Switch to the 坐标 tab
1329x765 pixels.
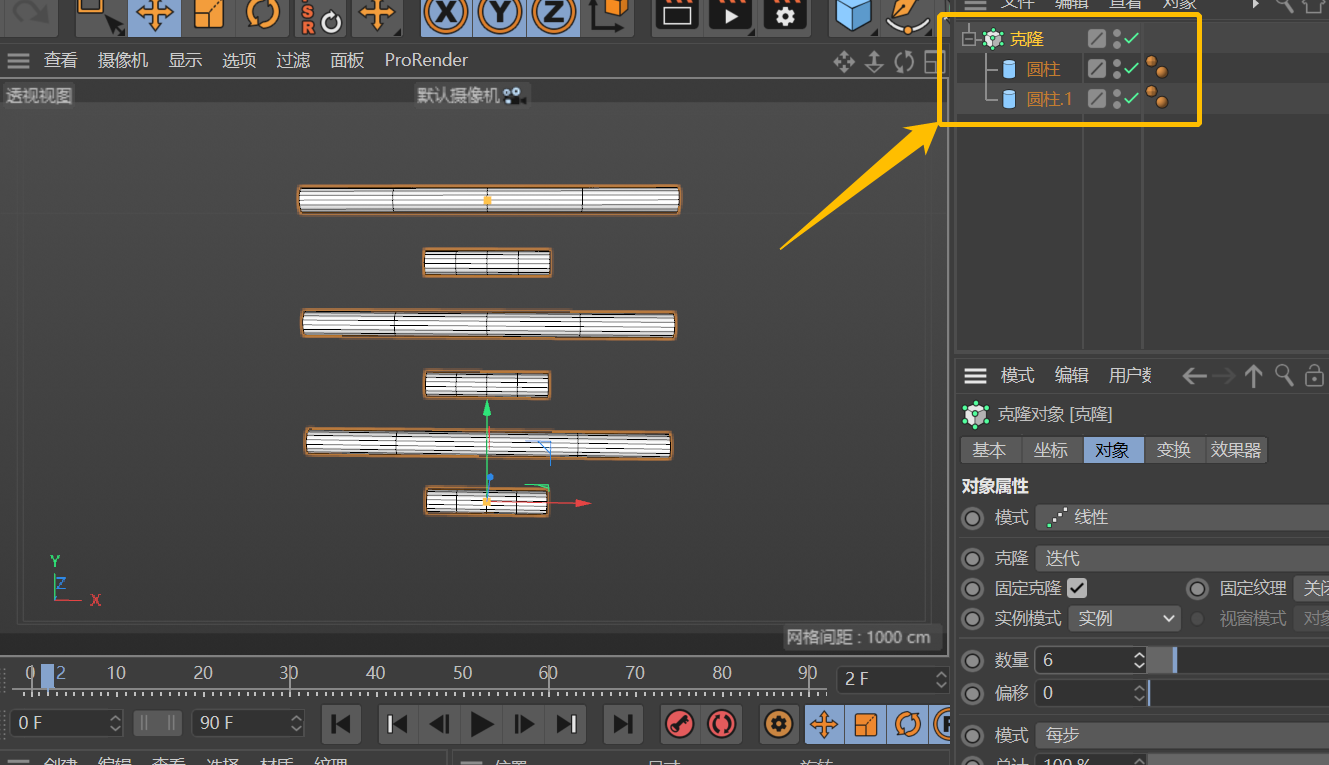tap(1051, 450)
